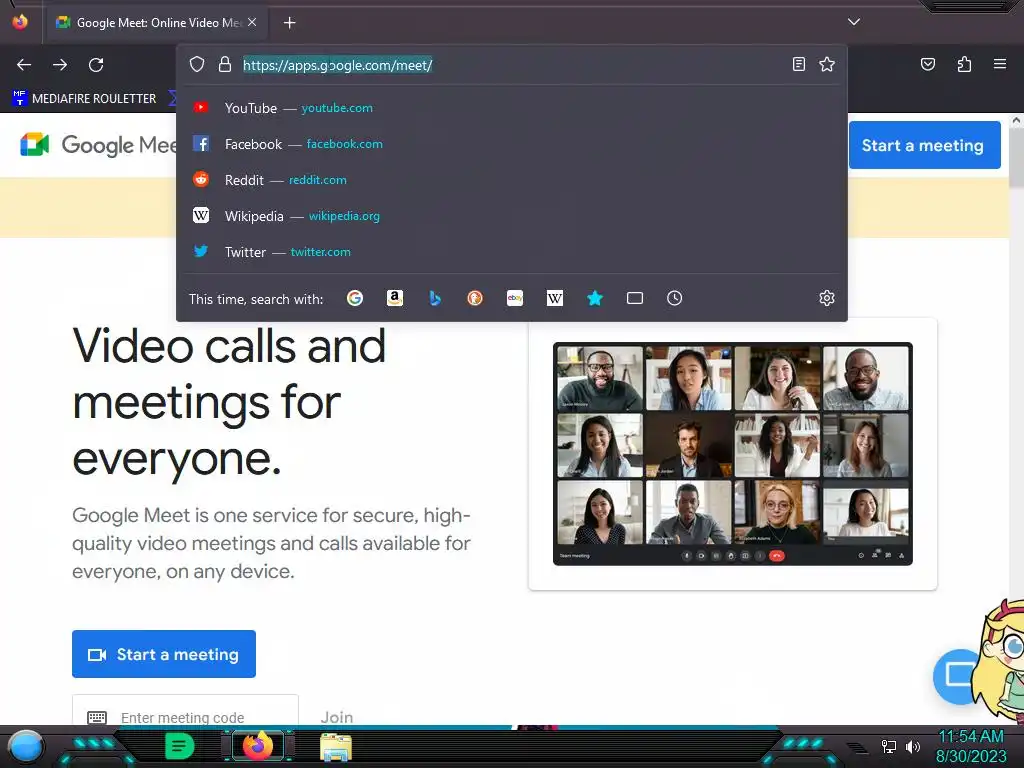Open search settings gear icon
The image size is (1024, 768).
click(x=827, y=298)
